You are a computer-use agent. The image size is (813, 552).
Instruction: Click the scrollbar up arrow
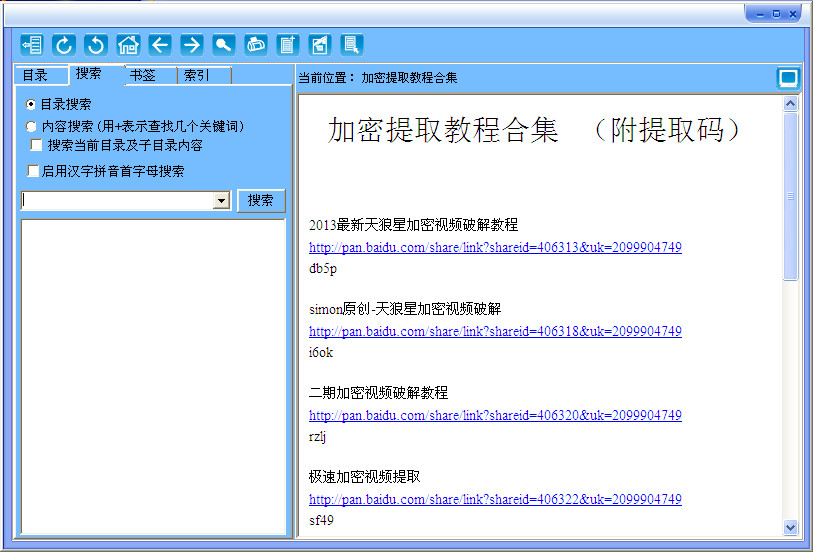[790, 104]
